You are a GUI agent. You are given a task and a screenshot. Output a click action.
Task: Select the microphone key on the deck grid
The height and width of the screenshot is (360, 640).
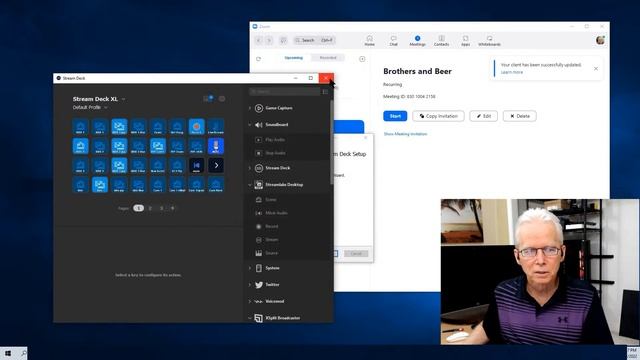point(216,146)
